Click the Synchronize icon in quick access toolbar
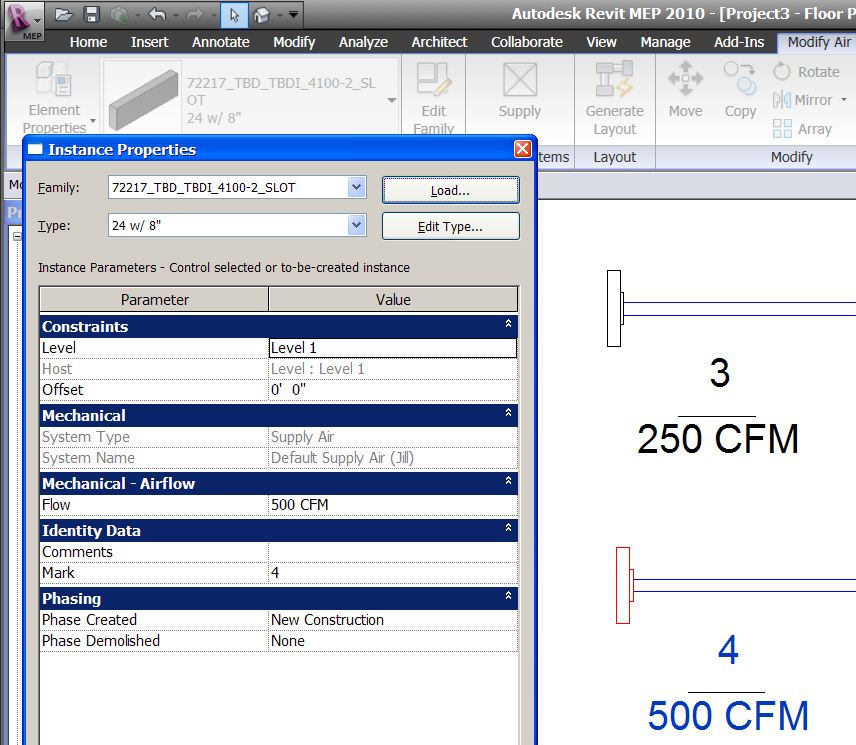 click(x=119, y=15)
